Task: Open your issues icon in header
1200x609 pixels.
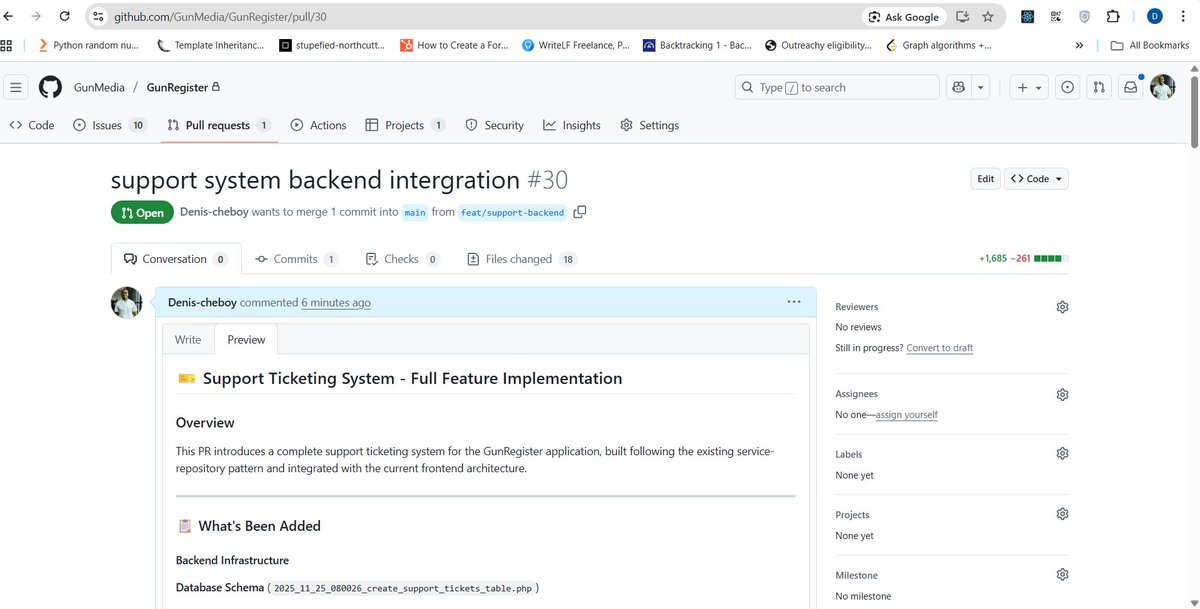Action: click(x=1068, y=88)
